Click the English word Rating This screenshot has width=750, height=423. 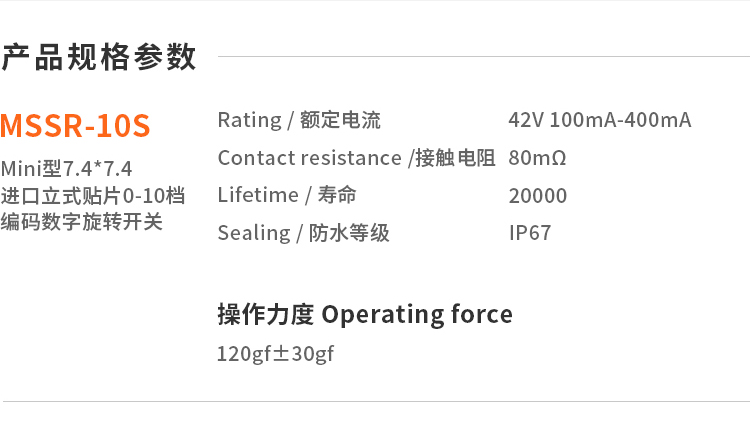point(249,120)
